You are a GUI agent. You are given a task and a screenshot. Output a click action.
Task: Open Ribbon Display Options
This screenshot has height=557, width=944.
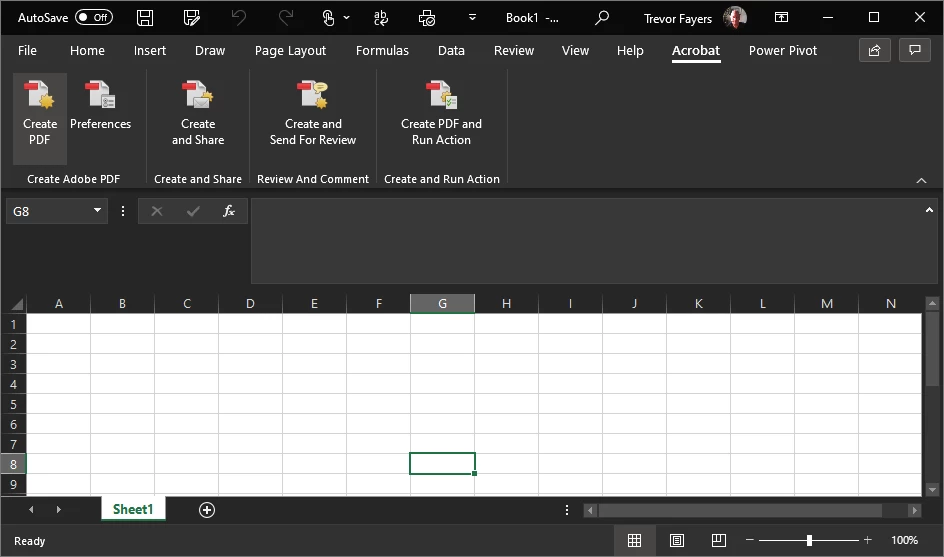click(x=781, y=17)
